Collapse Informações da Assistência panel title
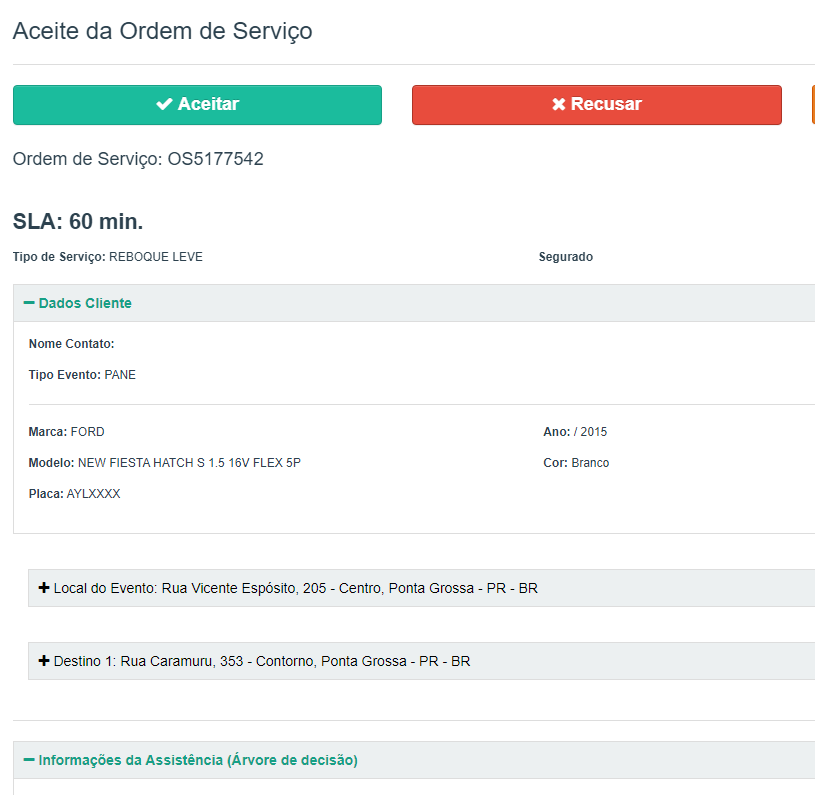 point(198,760)
